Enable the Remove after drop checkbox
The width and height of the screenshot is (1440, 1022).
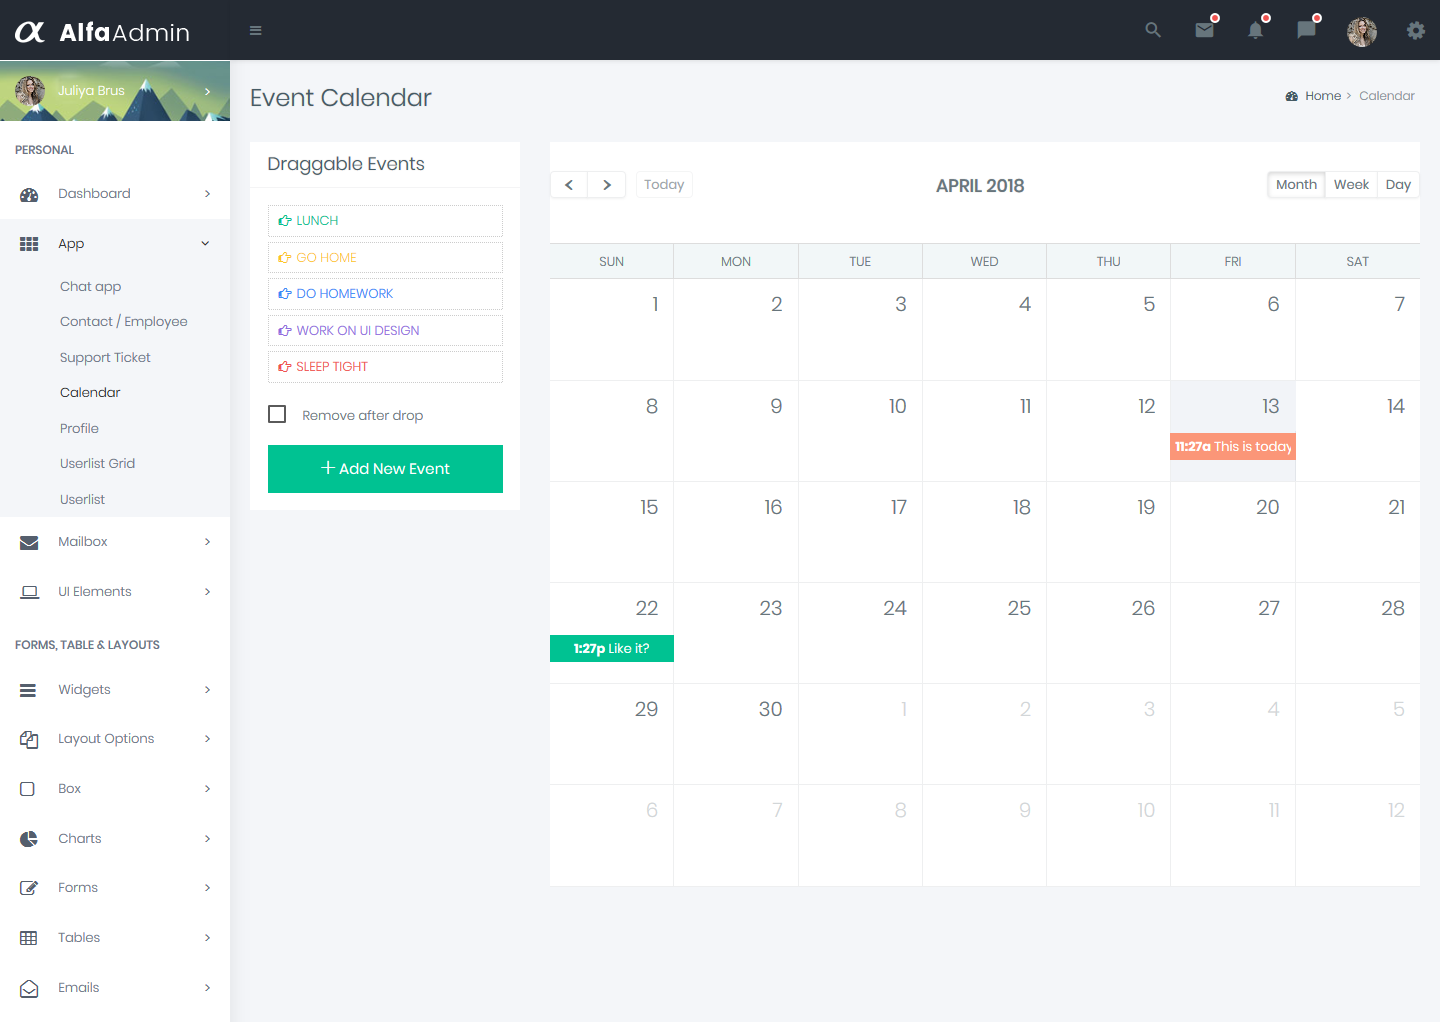pyautogui.click(x=277, y=413)
